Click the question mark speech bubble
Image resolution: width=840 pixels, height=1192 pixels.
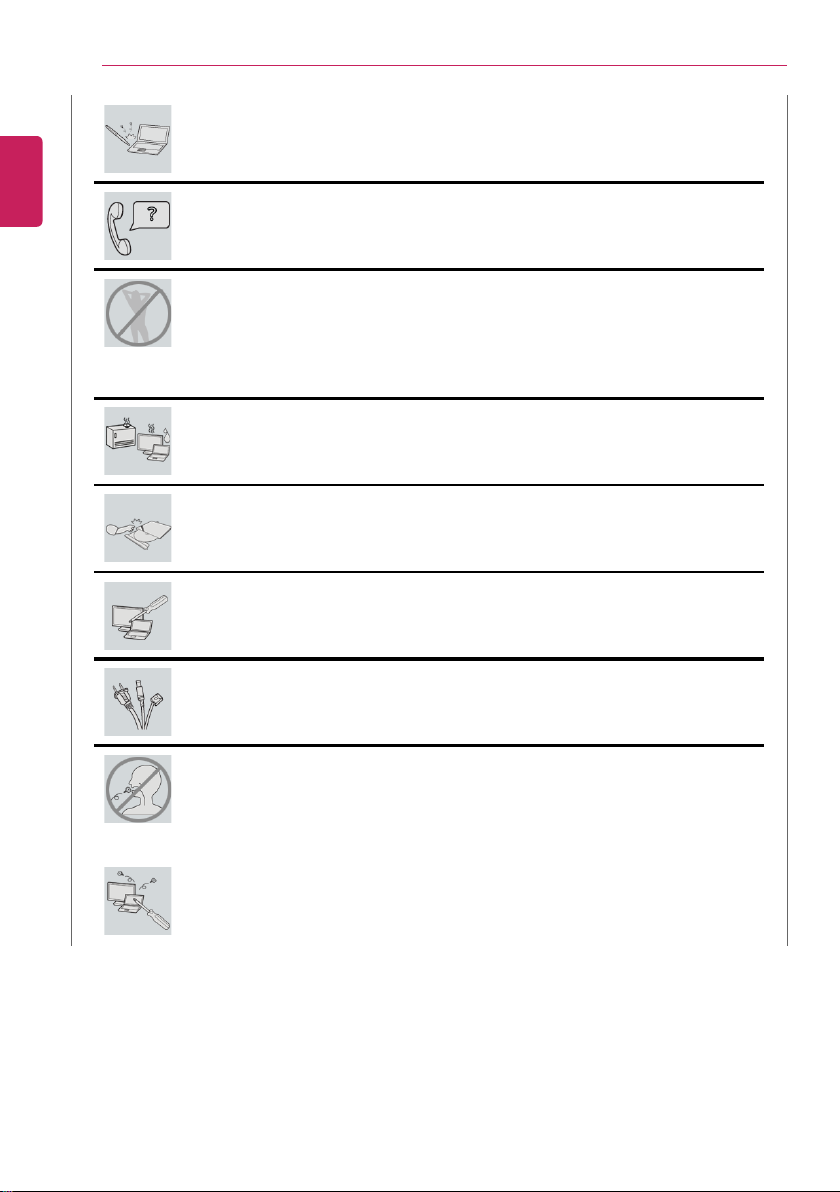pyautogui.click(x=151, y=215)
